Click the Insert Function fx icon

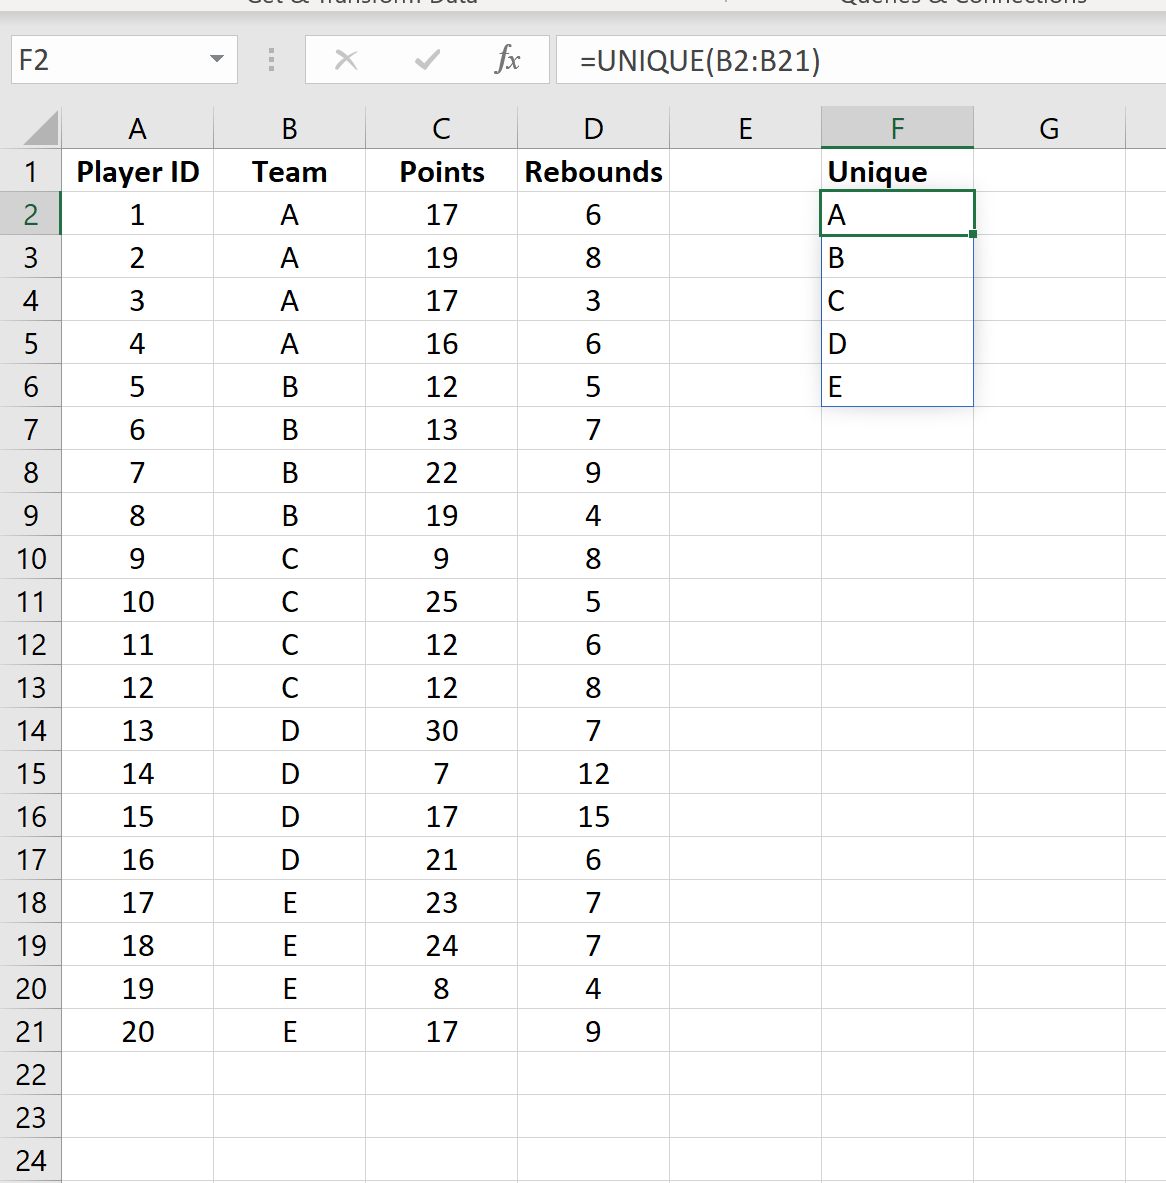pos(508,60)
